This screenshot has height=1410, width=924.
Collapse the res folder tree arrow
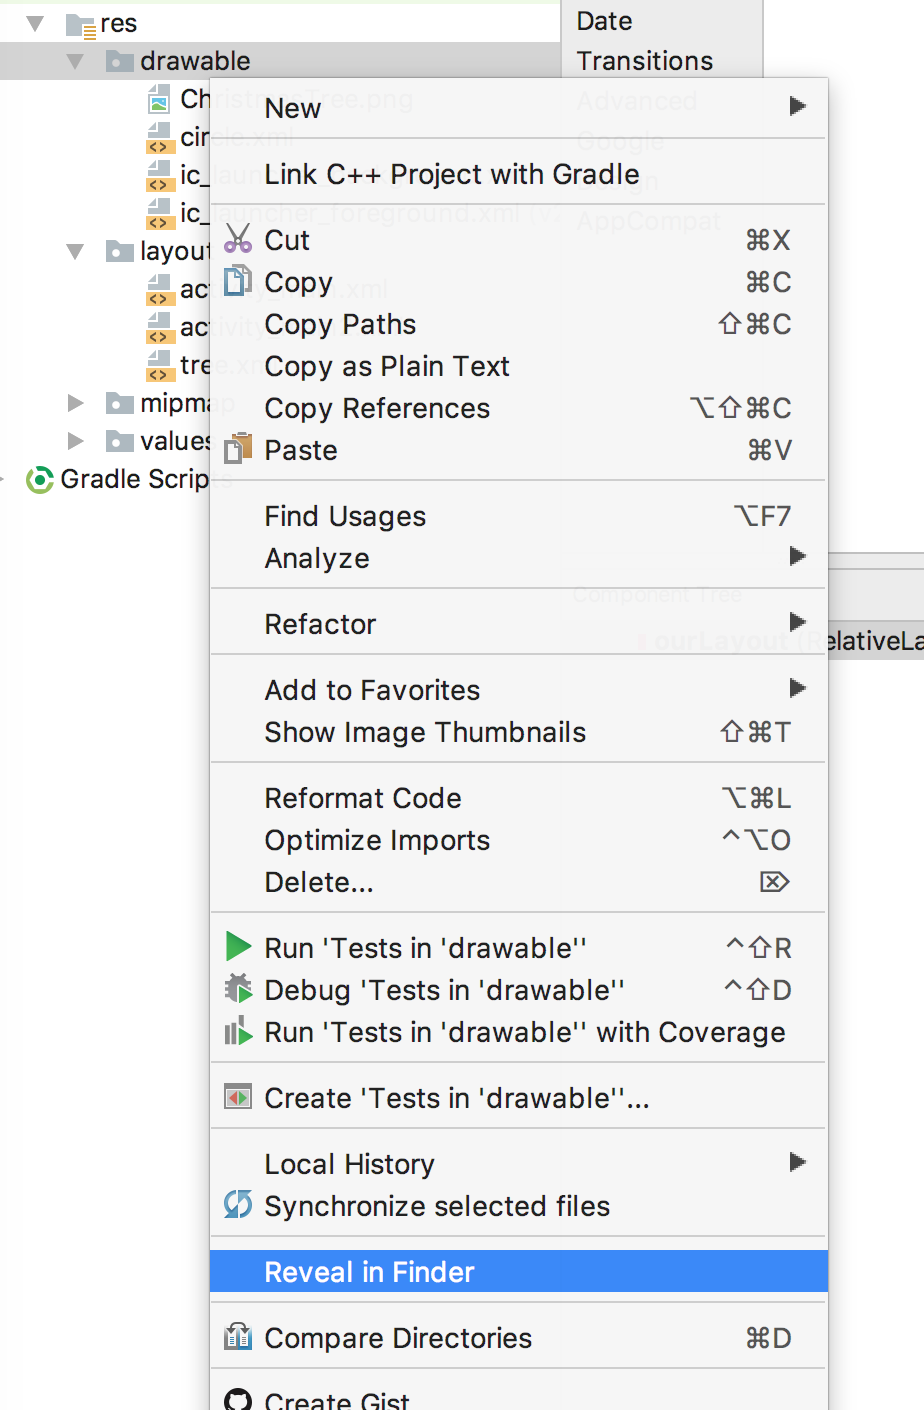(35, 24)
